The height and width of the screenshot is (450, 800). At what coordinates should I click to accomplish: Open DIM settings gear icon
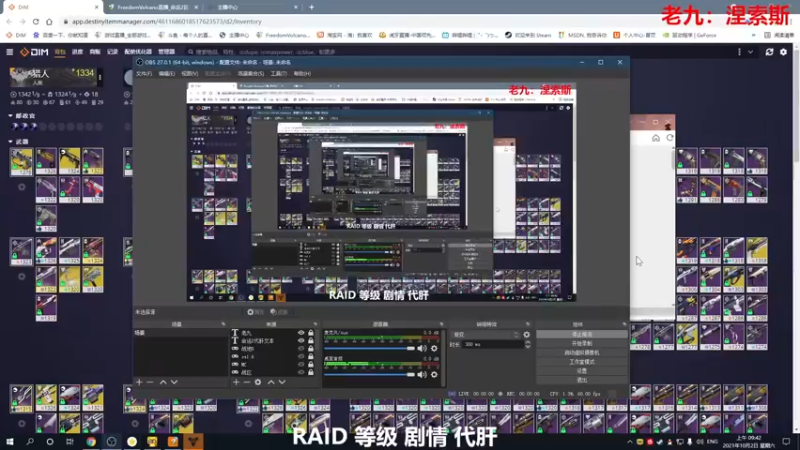[784, 52]
